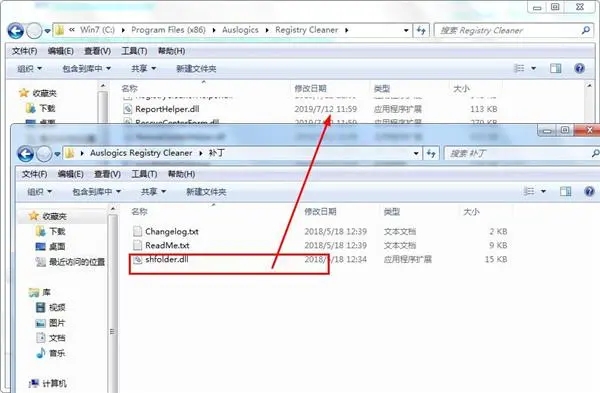Click Back arrow in 补丁 window
The height and width of the screenshot is (393, 600).
[x=26, y=154]
